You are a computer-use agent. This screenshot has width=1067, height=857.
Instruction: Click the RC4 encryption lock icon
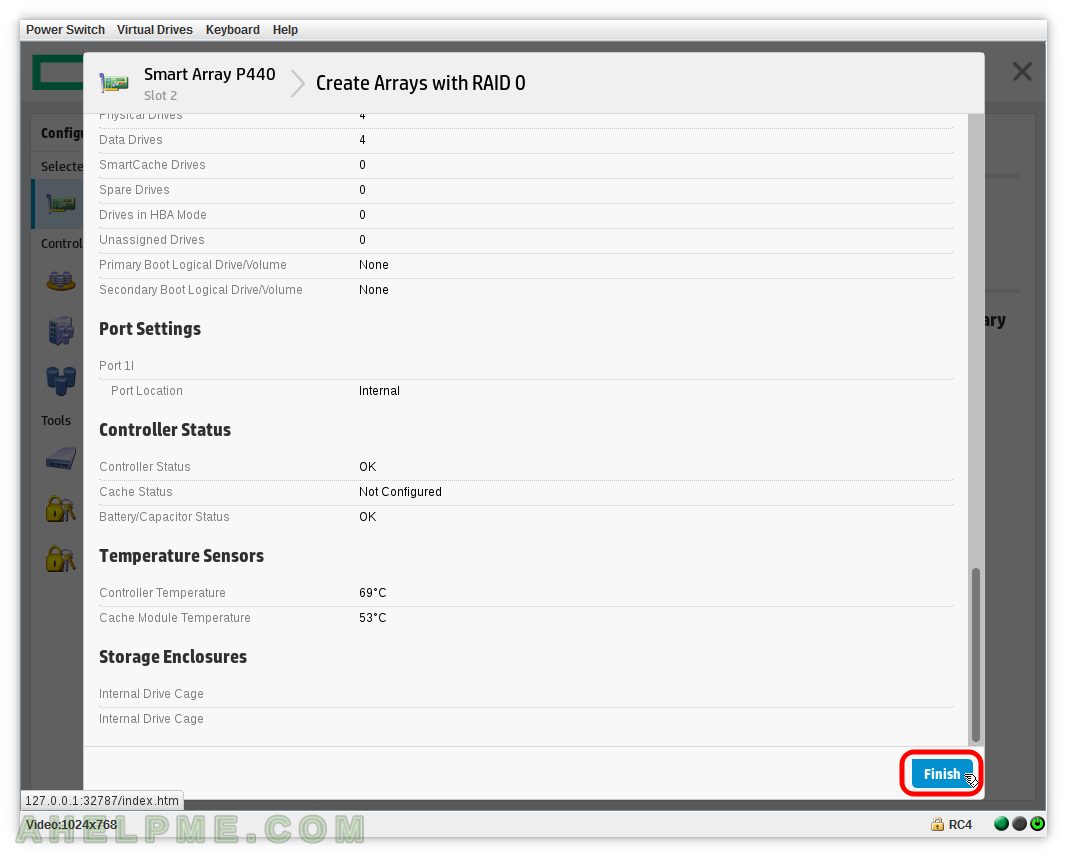pyautogui.click(x=937, y=824)
